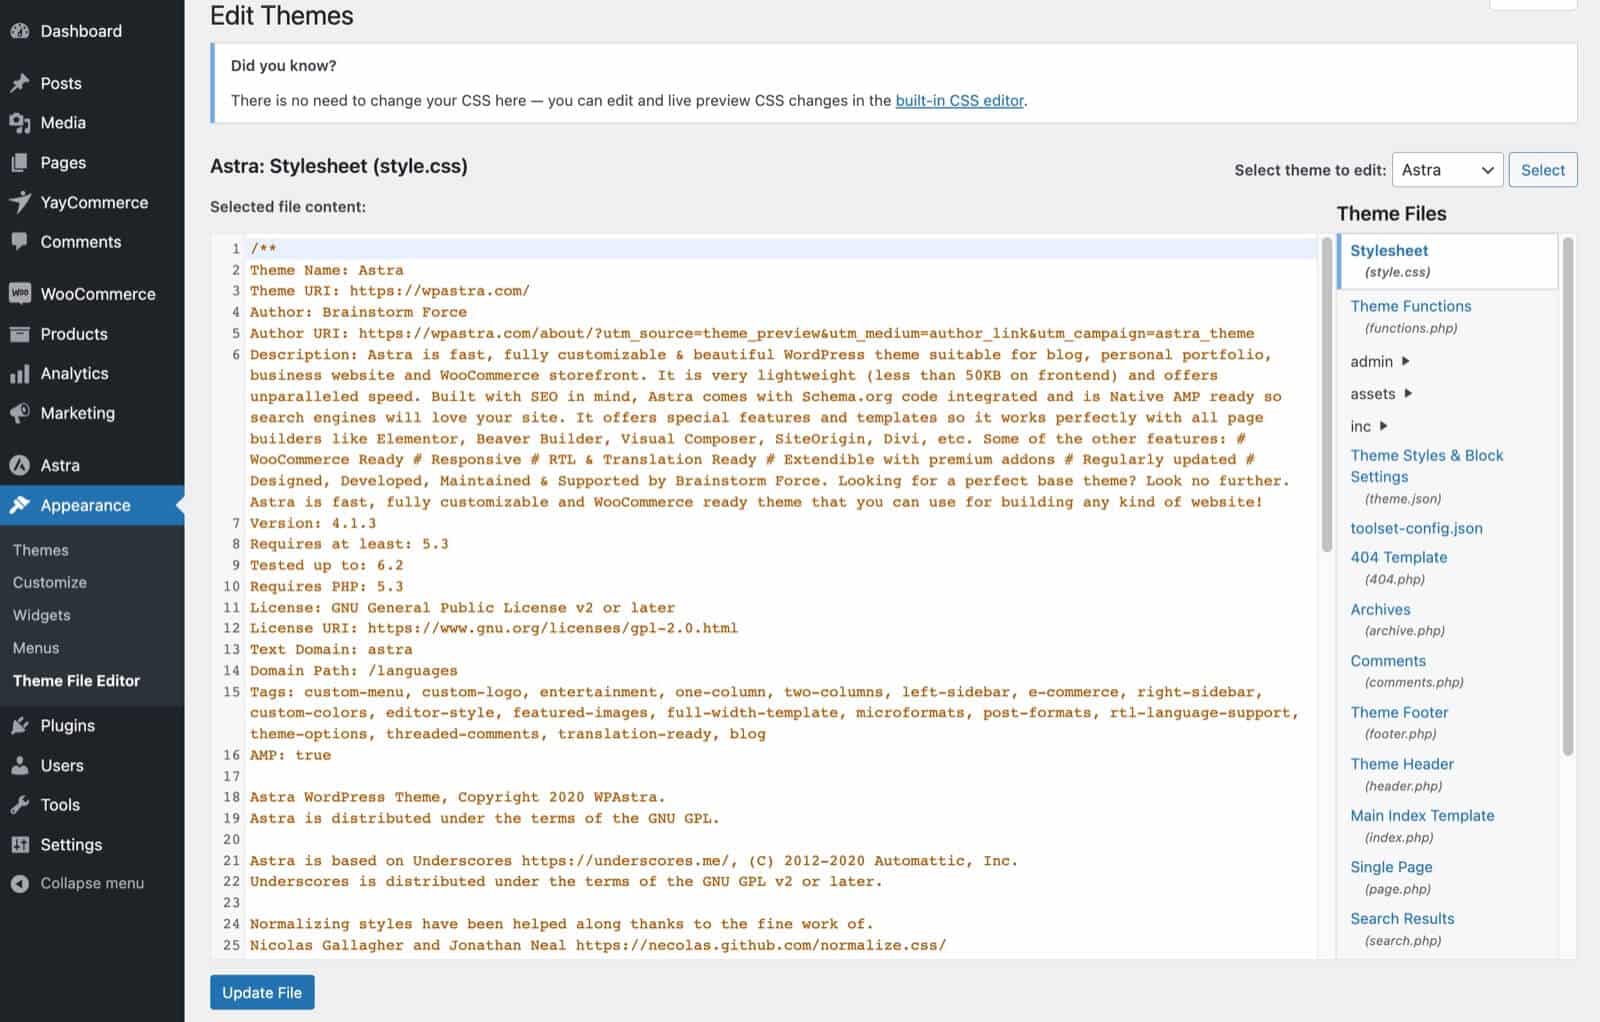Click the Tools wrench icon
The width and height of the screenshot is (1600, 1022).
(20, 805)
